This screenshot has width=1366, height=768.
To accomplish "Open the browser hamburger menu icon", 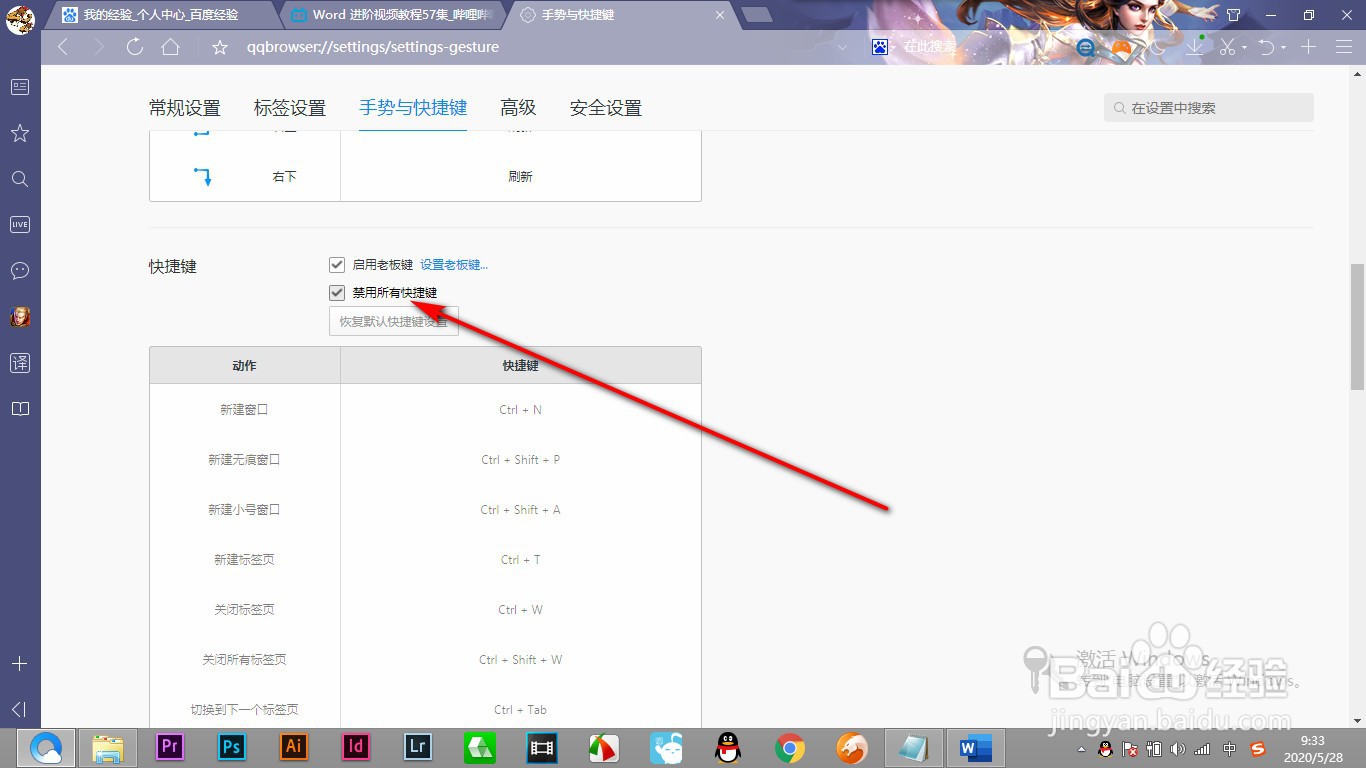I will point(1345,46).
